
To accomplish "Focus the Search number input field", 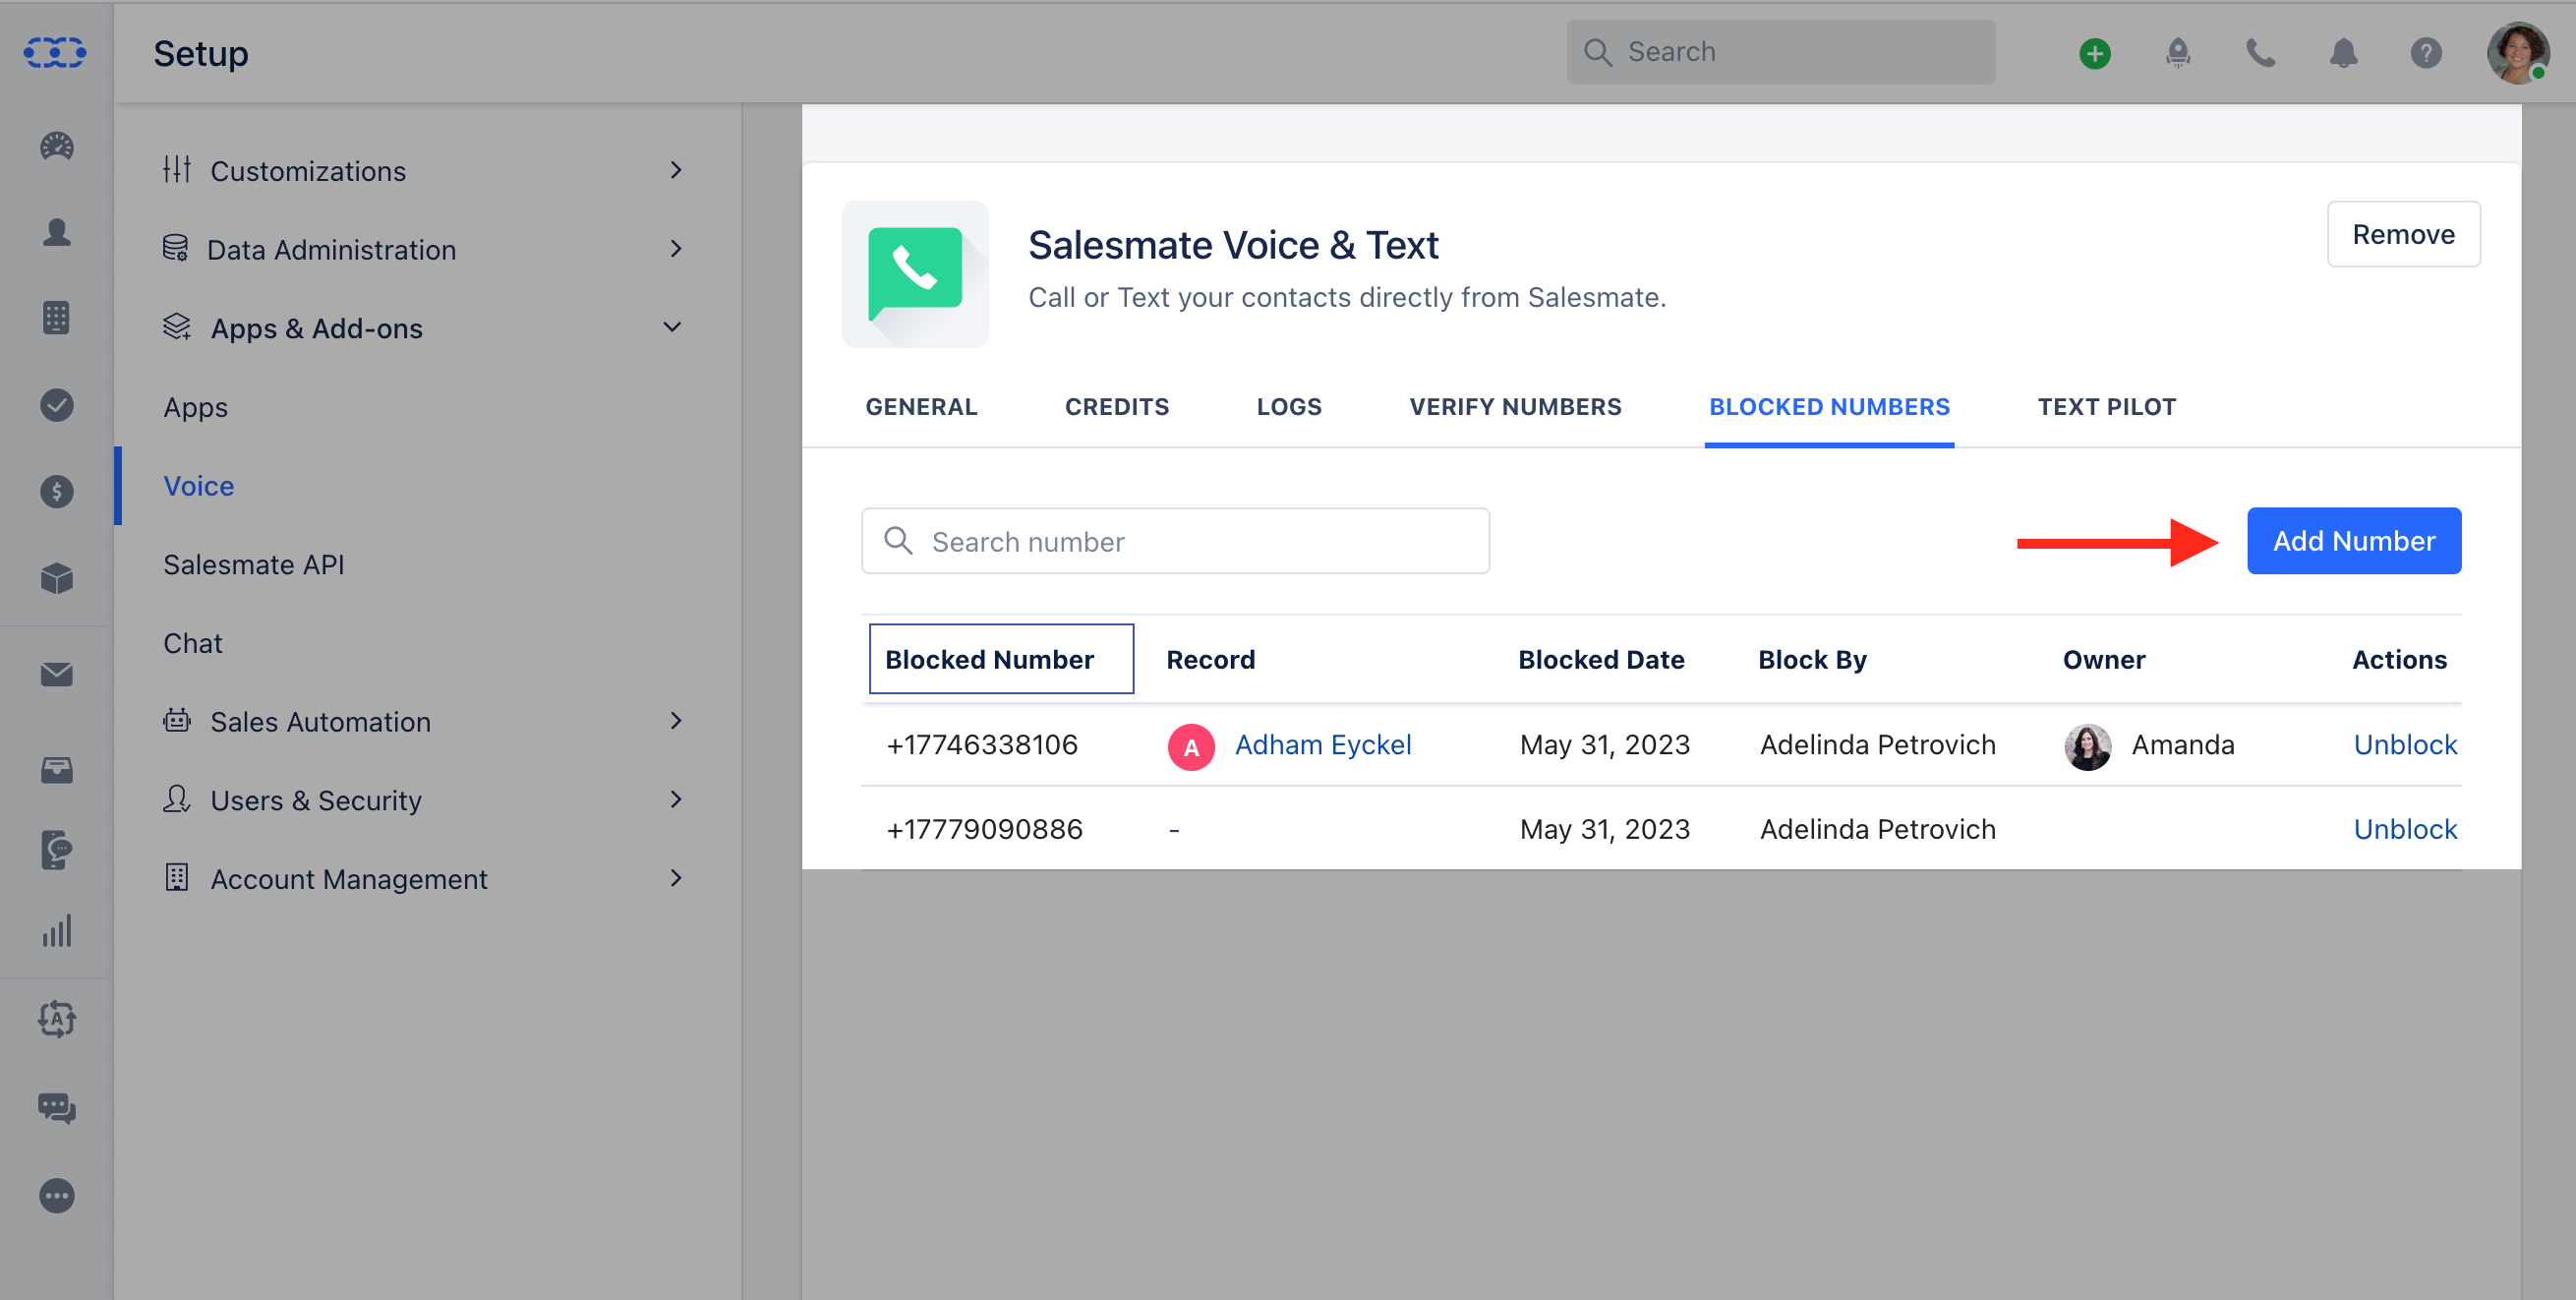I will tap(1175, 541).
